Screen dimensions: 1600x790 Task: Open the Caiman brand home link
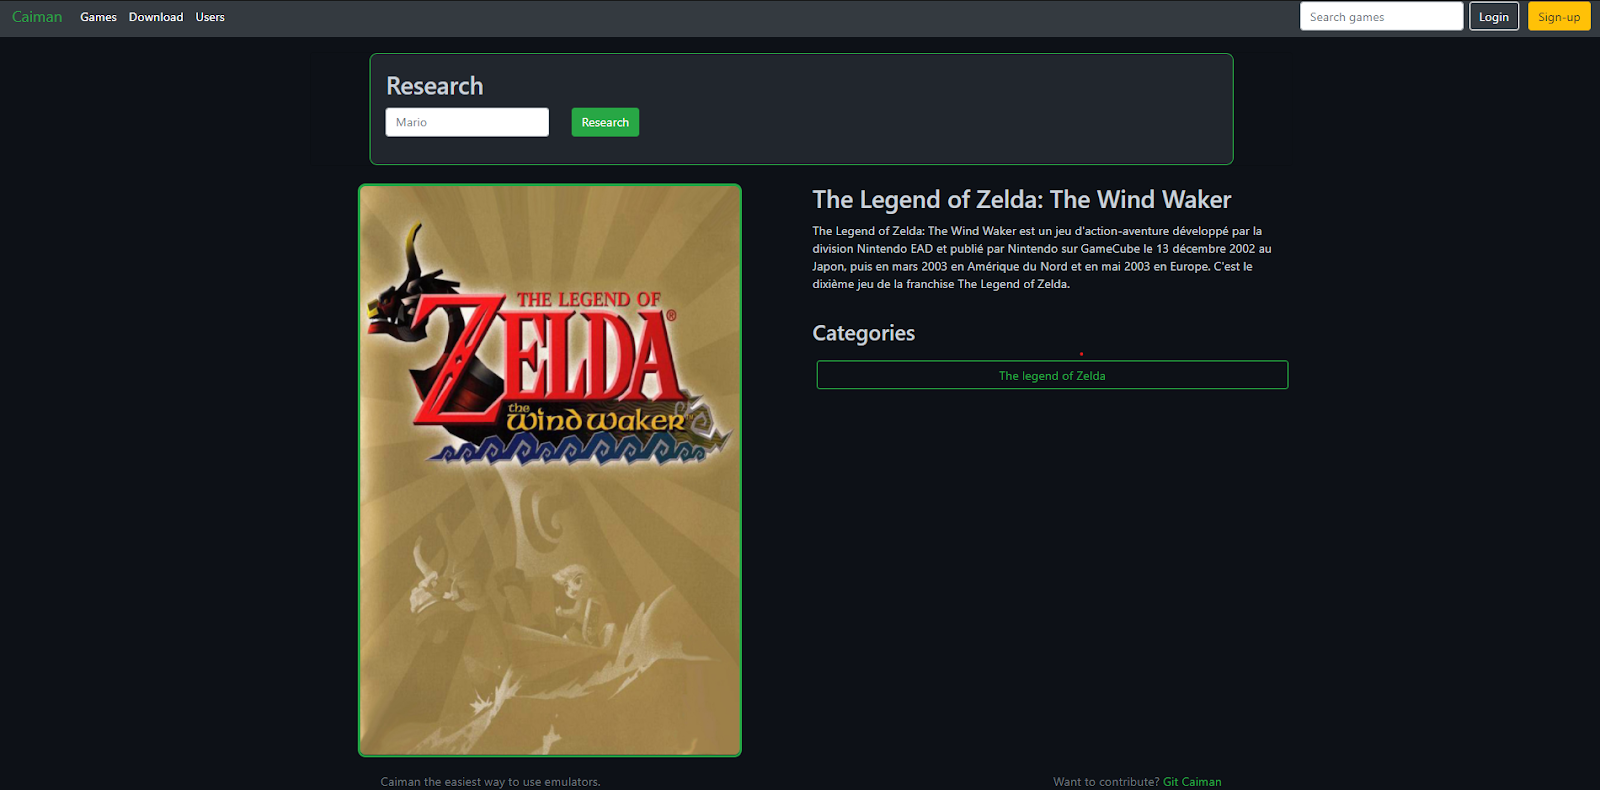tap(37, 17)
